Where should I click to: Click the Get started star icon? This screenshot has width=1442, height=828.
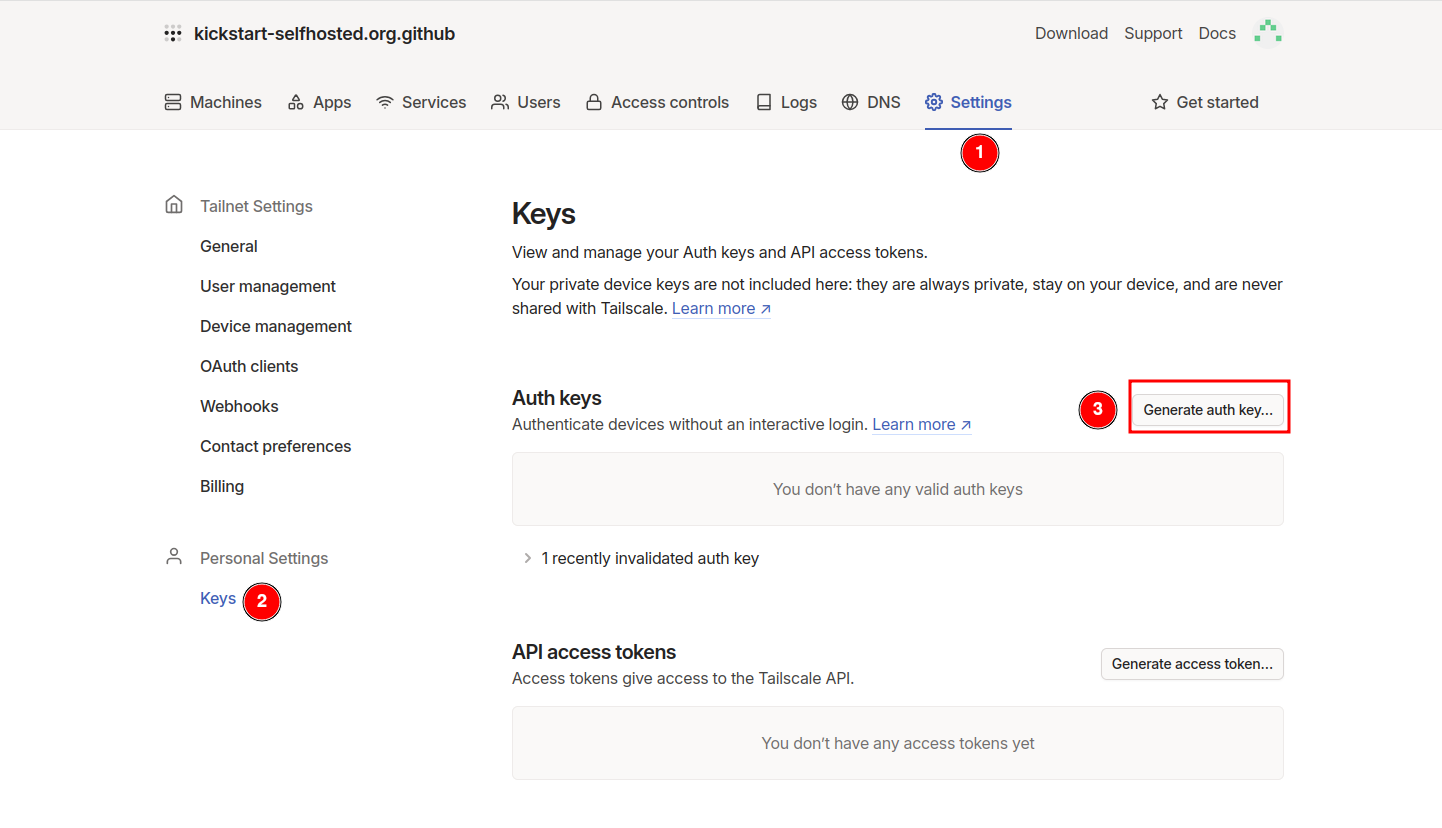click(1160, 102)
